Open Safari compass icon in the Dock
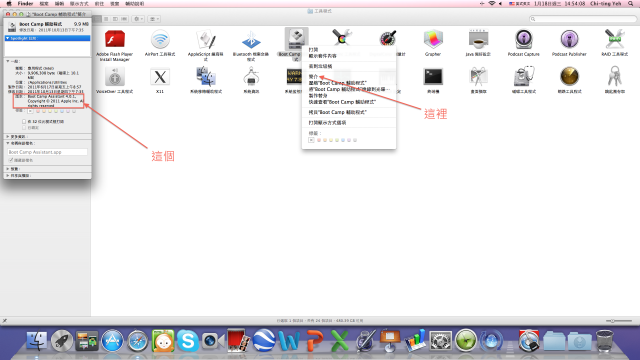This screenshot has height=360, width=640. [x=138, y=341]
